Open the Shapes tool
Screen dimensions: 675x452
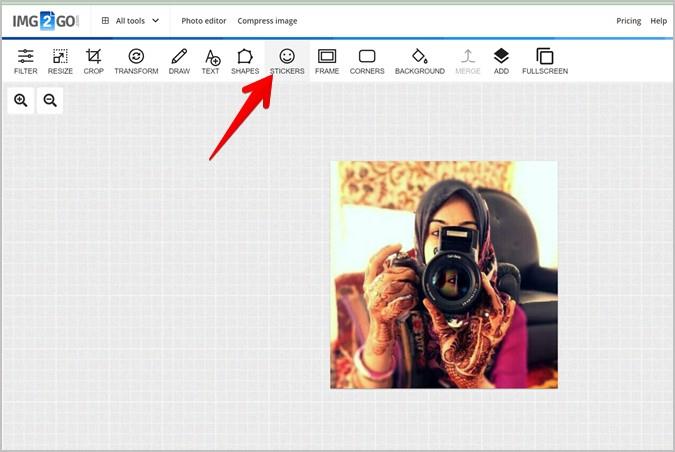point(245,62)
